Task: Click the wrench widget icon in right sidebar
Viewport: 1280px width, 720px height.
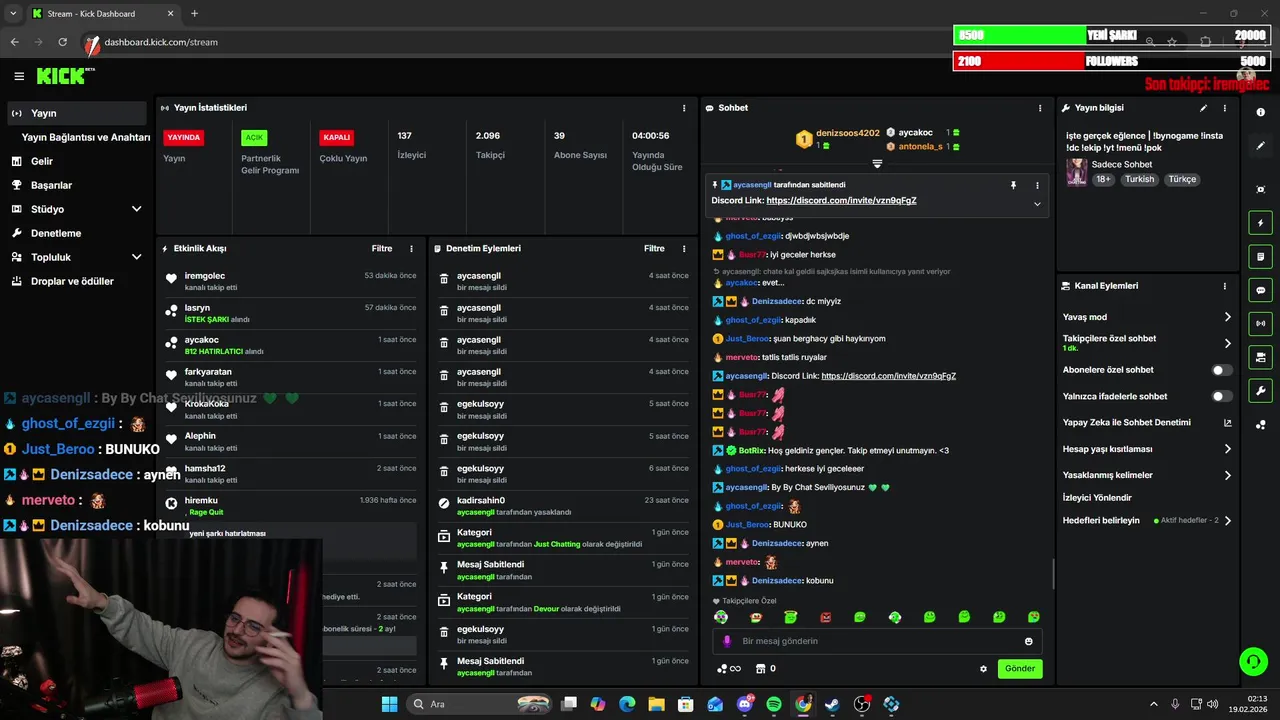Action: (1260, 391)
